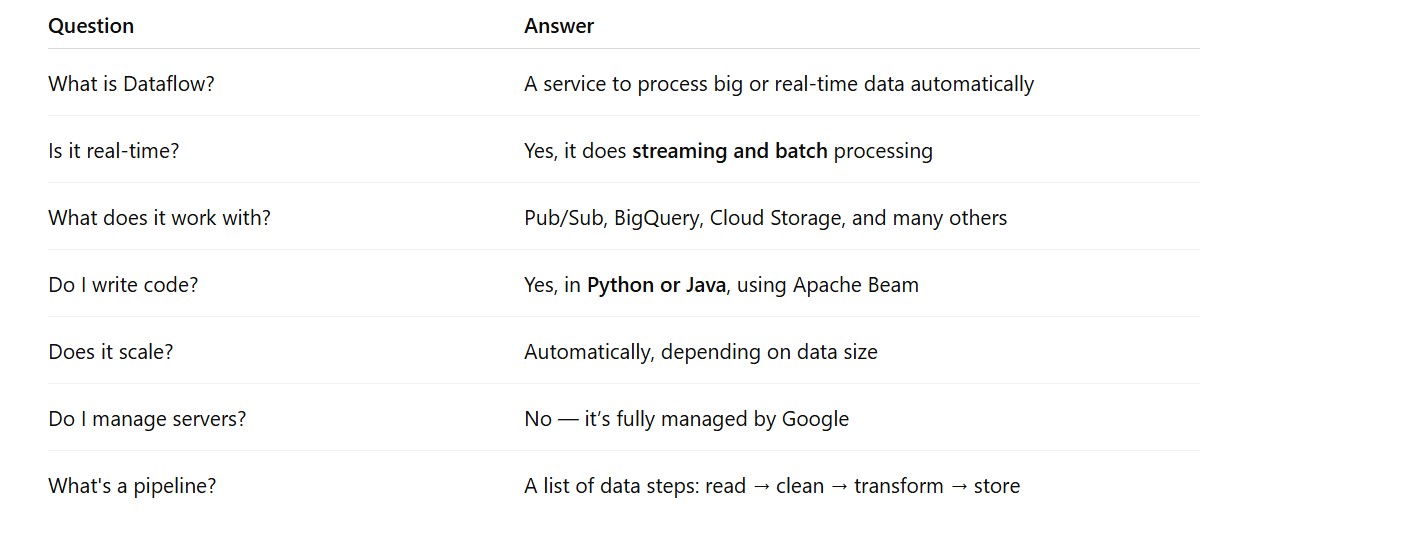Select 'What does it work with?' text
The image size is (1414, 537).
[x=159, y=218]
